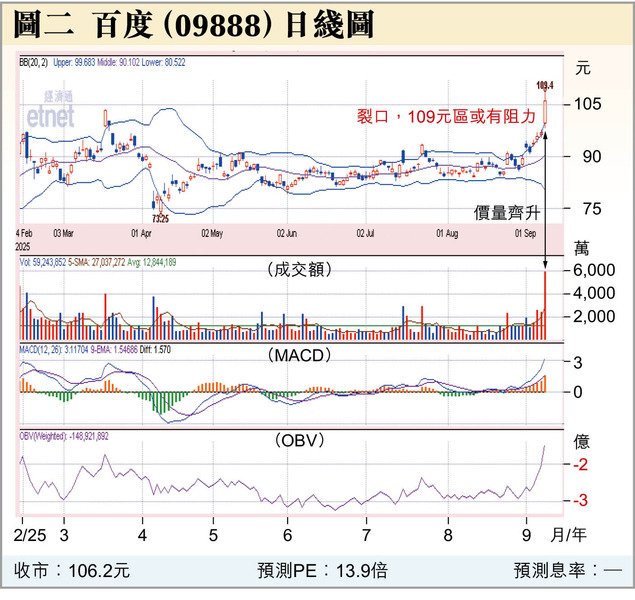This screenshot has height=600, width=635.
Task: Click the 萬 volume unit label
Action: (x=582, y=248)
